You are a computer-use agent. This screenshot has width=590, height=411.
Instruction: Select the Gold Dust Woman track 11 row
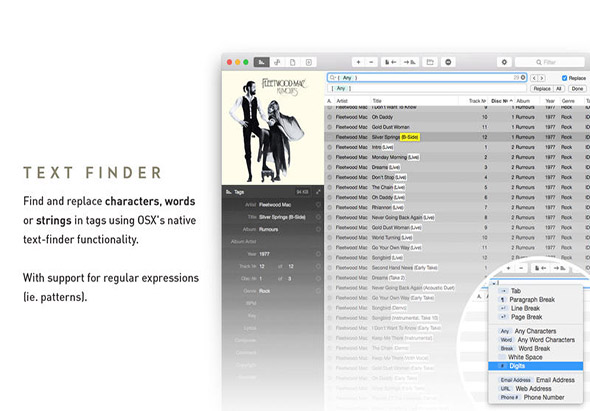click(x=457, y=127)
